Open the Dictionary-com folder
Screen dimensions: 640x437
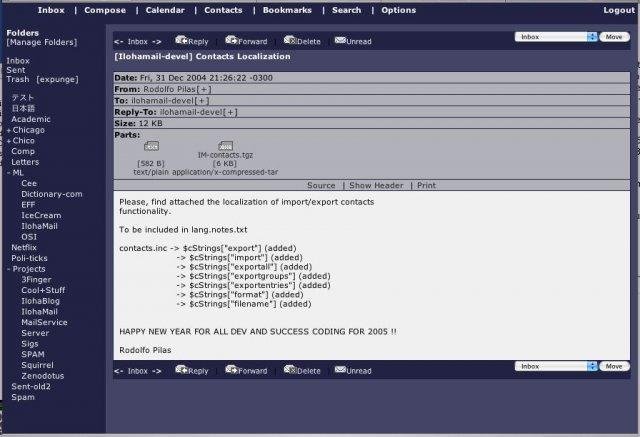pyautogui.click(x=52, y=194)
